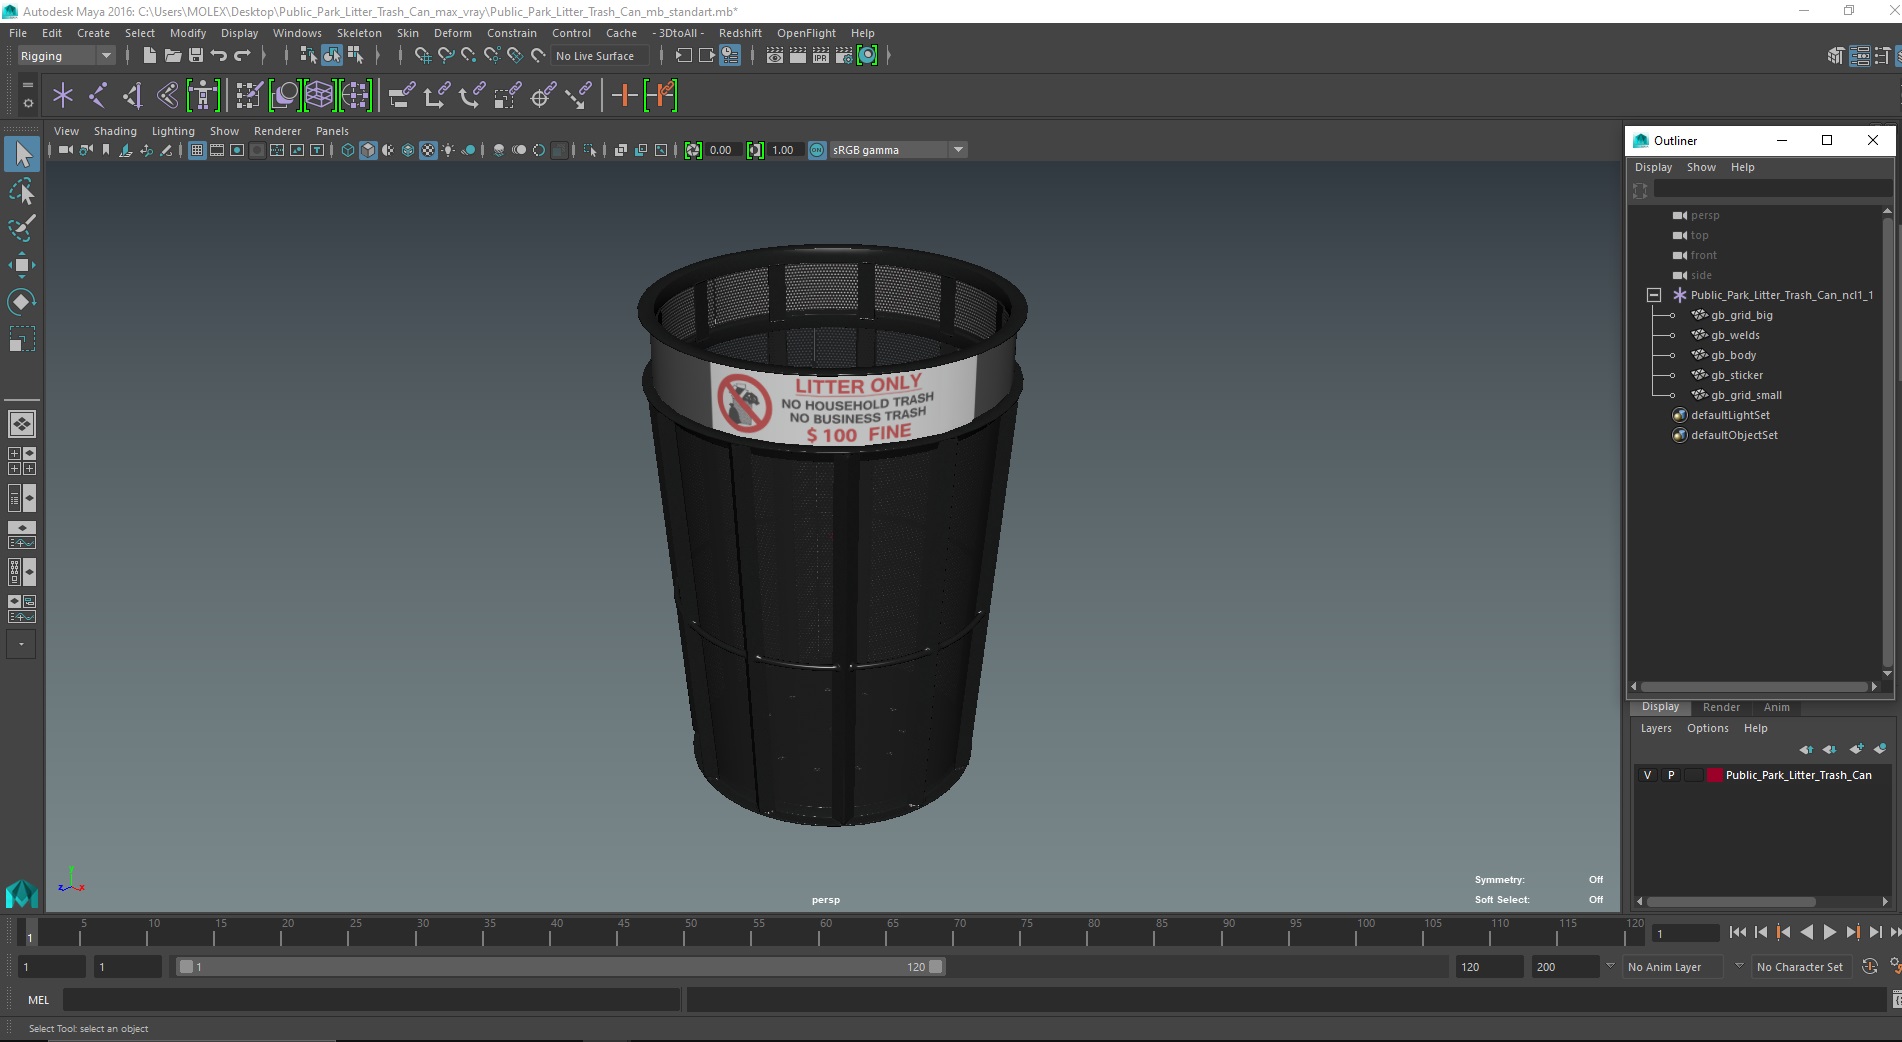Click the Set Key shelf icon

coord(625,96)
